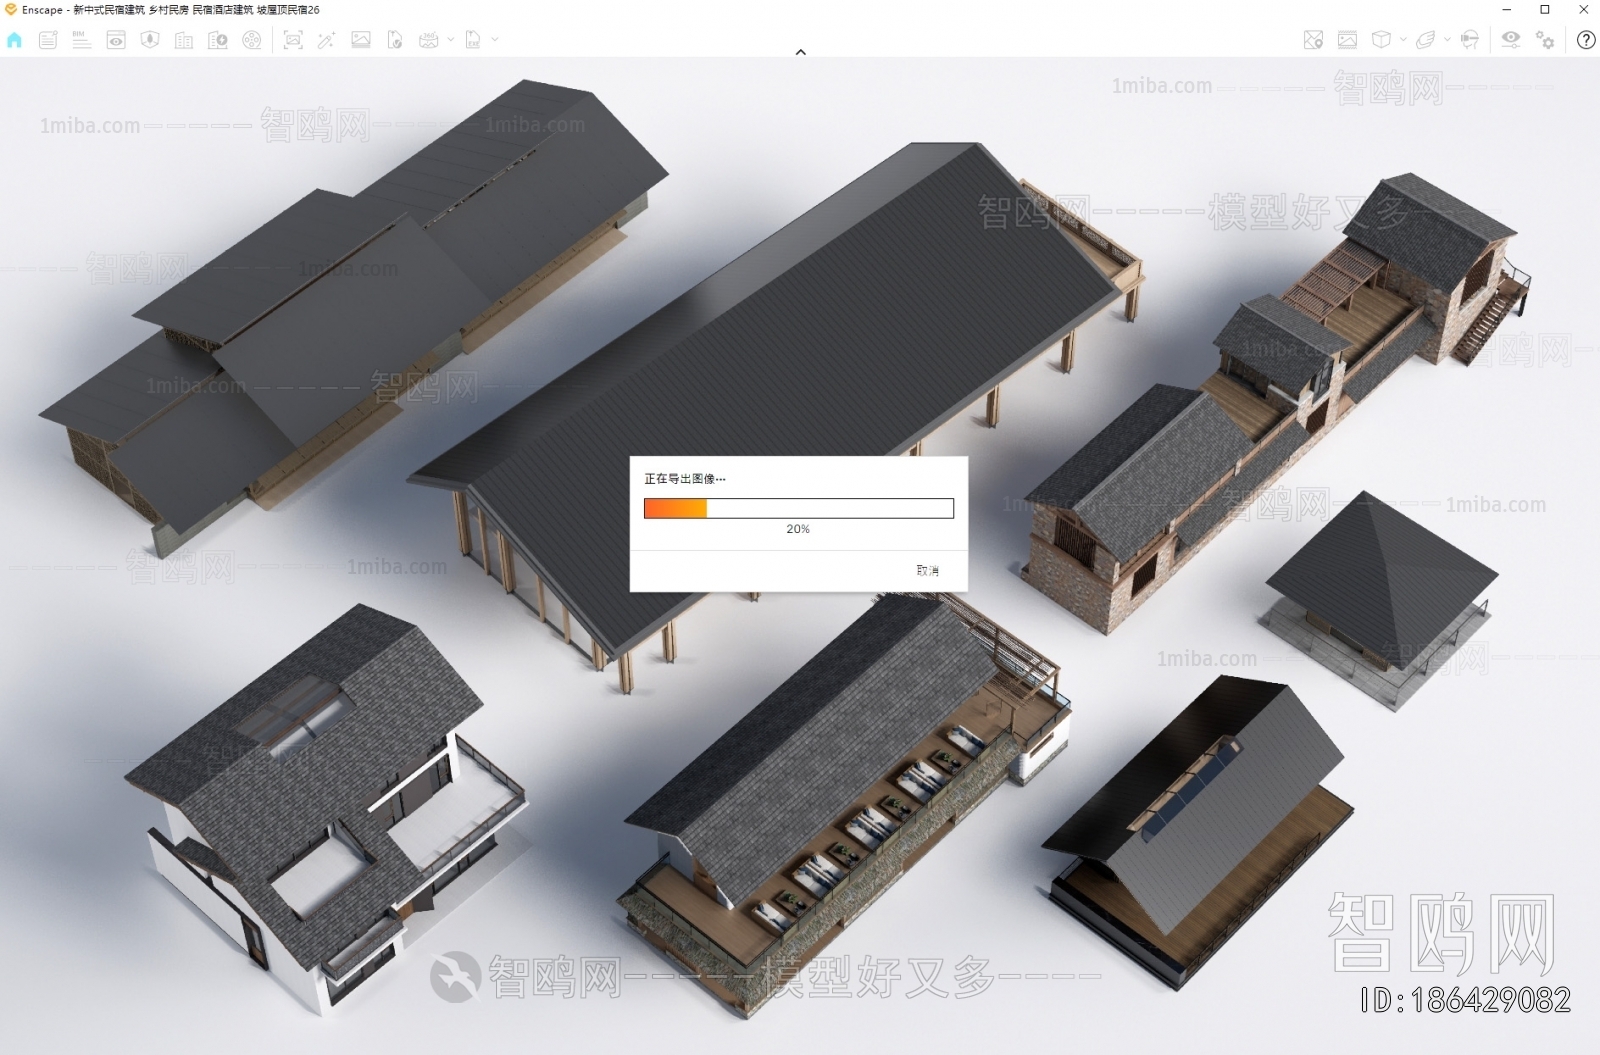Click the 取消 cancel button
Viewport: 1600px width, 1055px height.
click(x=927, y=570)
